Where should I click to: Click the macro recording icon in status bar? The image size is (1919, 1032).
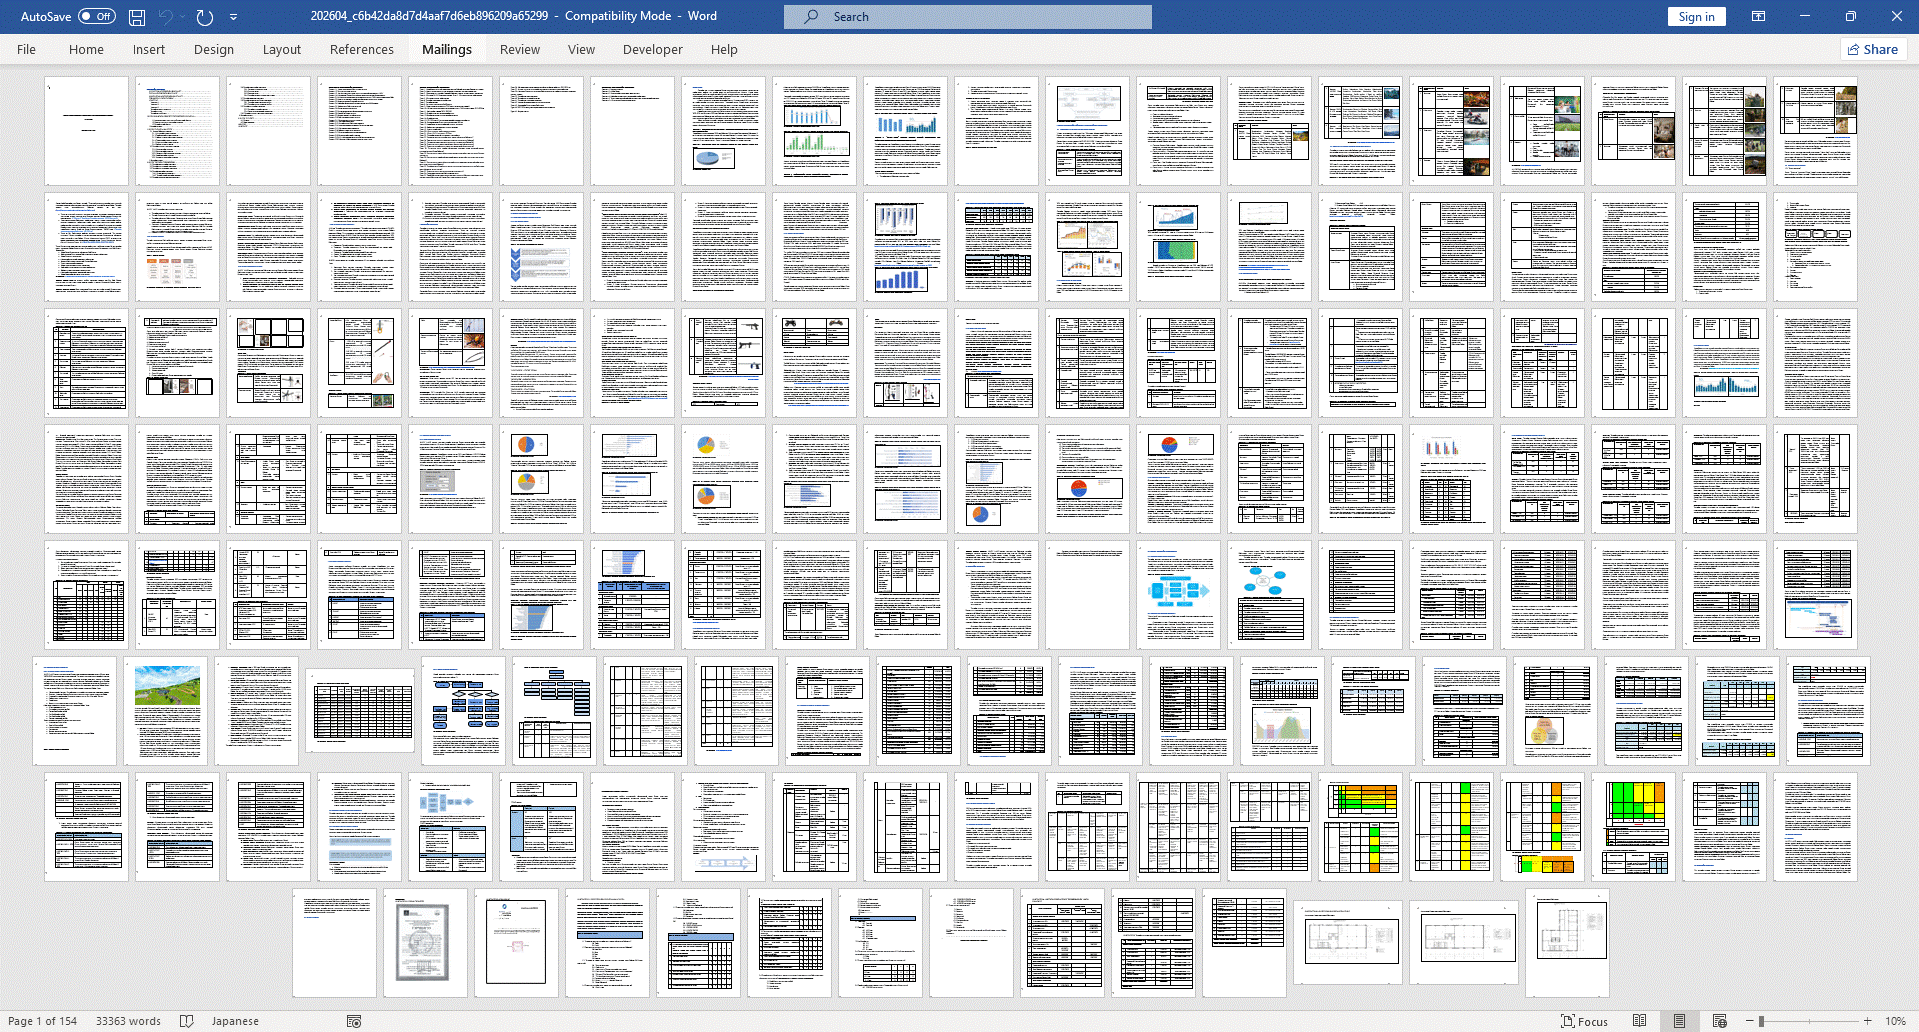(353, 1021)
